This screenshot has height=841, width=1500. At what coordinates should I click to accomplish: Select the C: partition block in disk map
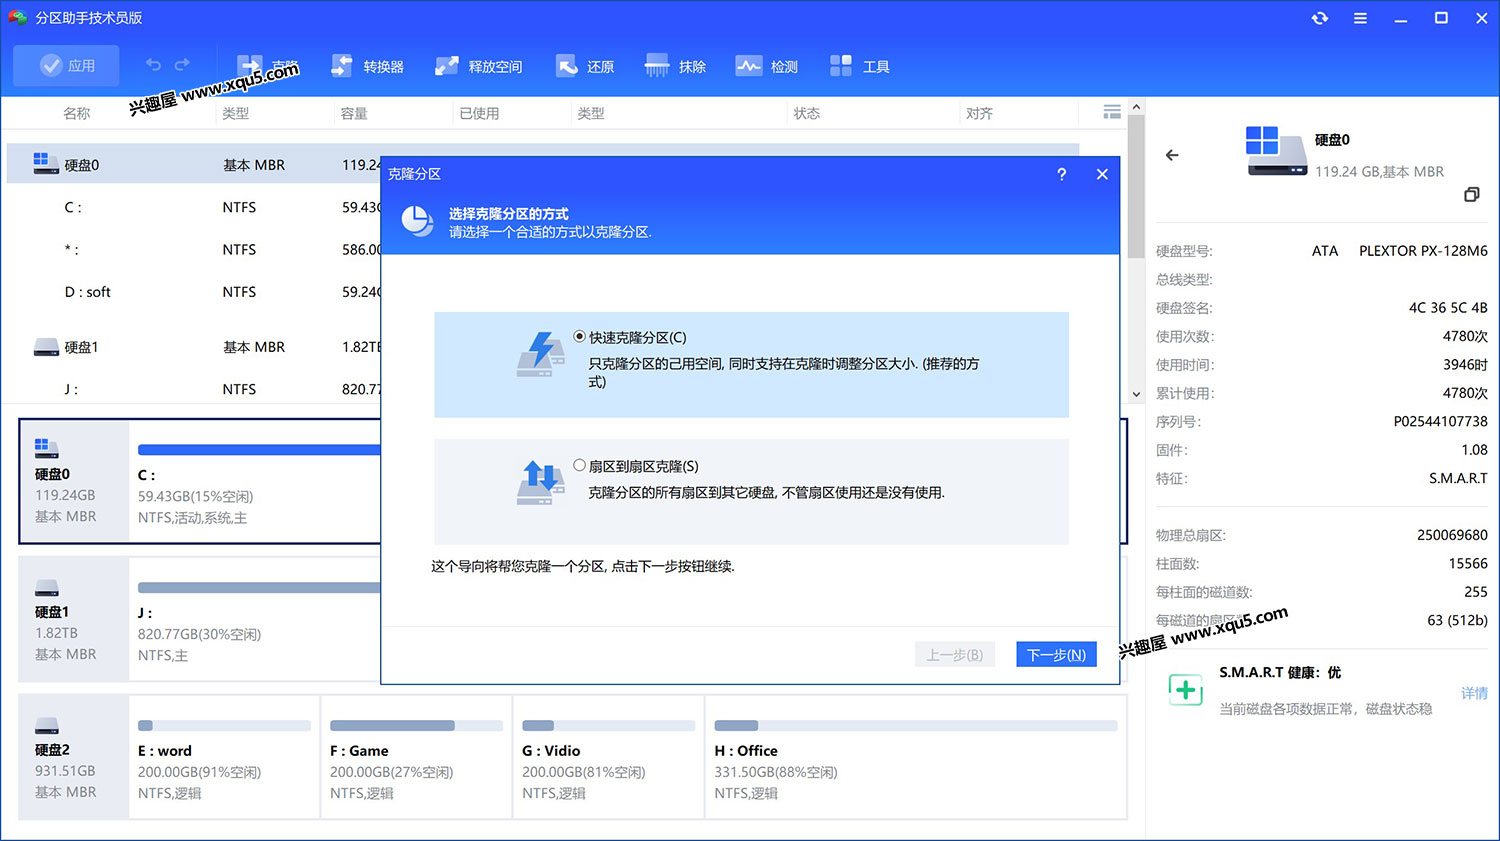pos(256,482)
